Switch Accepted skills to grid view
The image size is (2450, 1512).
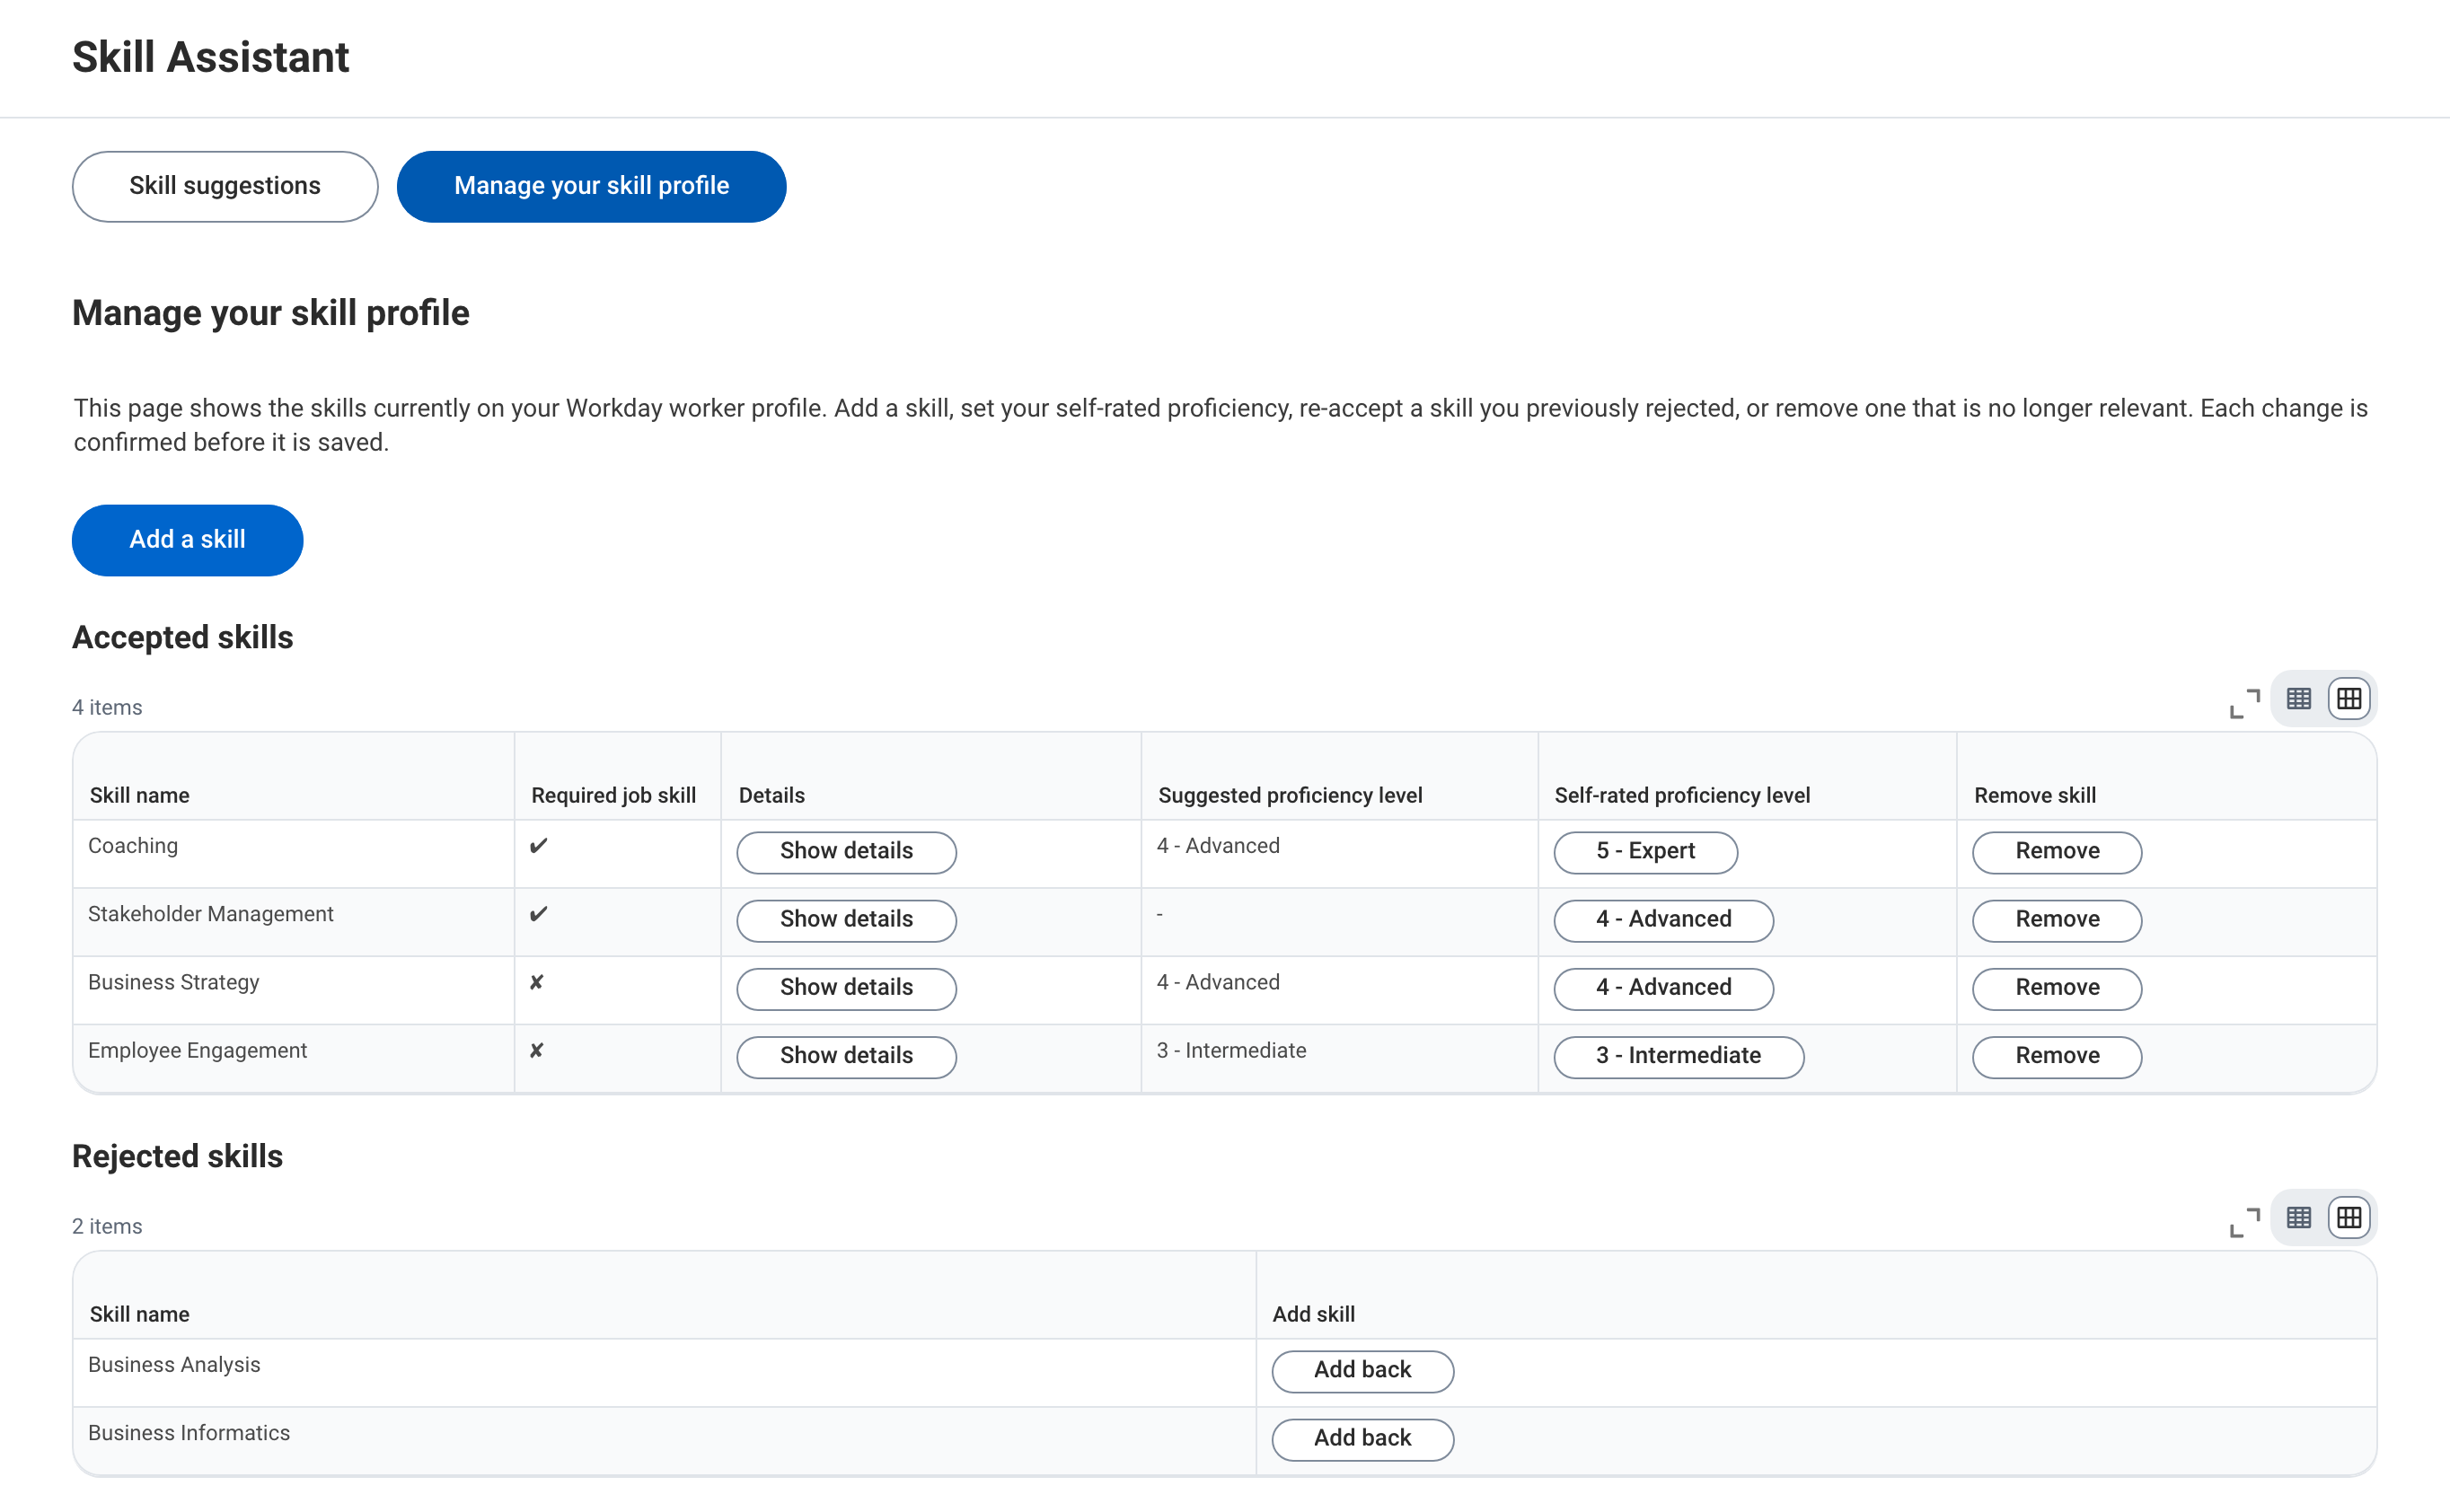[x=2349, y=699]
